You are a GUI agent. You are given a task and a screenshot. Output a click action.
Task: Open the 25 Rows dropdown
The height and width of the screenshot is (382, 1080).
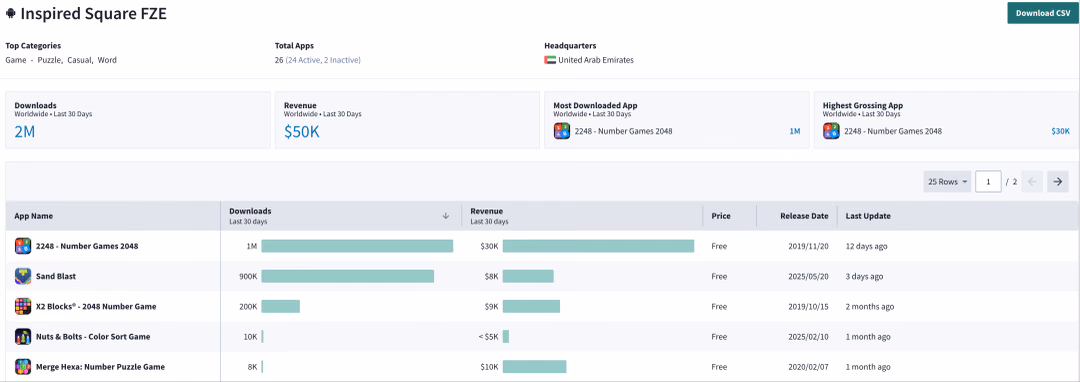946,182
